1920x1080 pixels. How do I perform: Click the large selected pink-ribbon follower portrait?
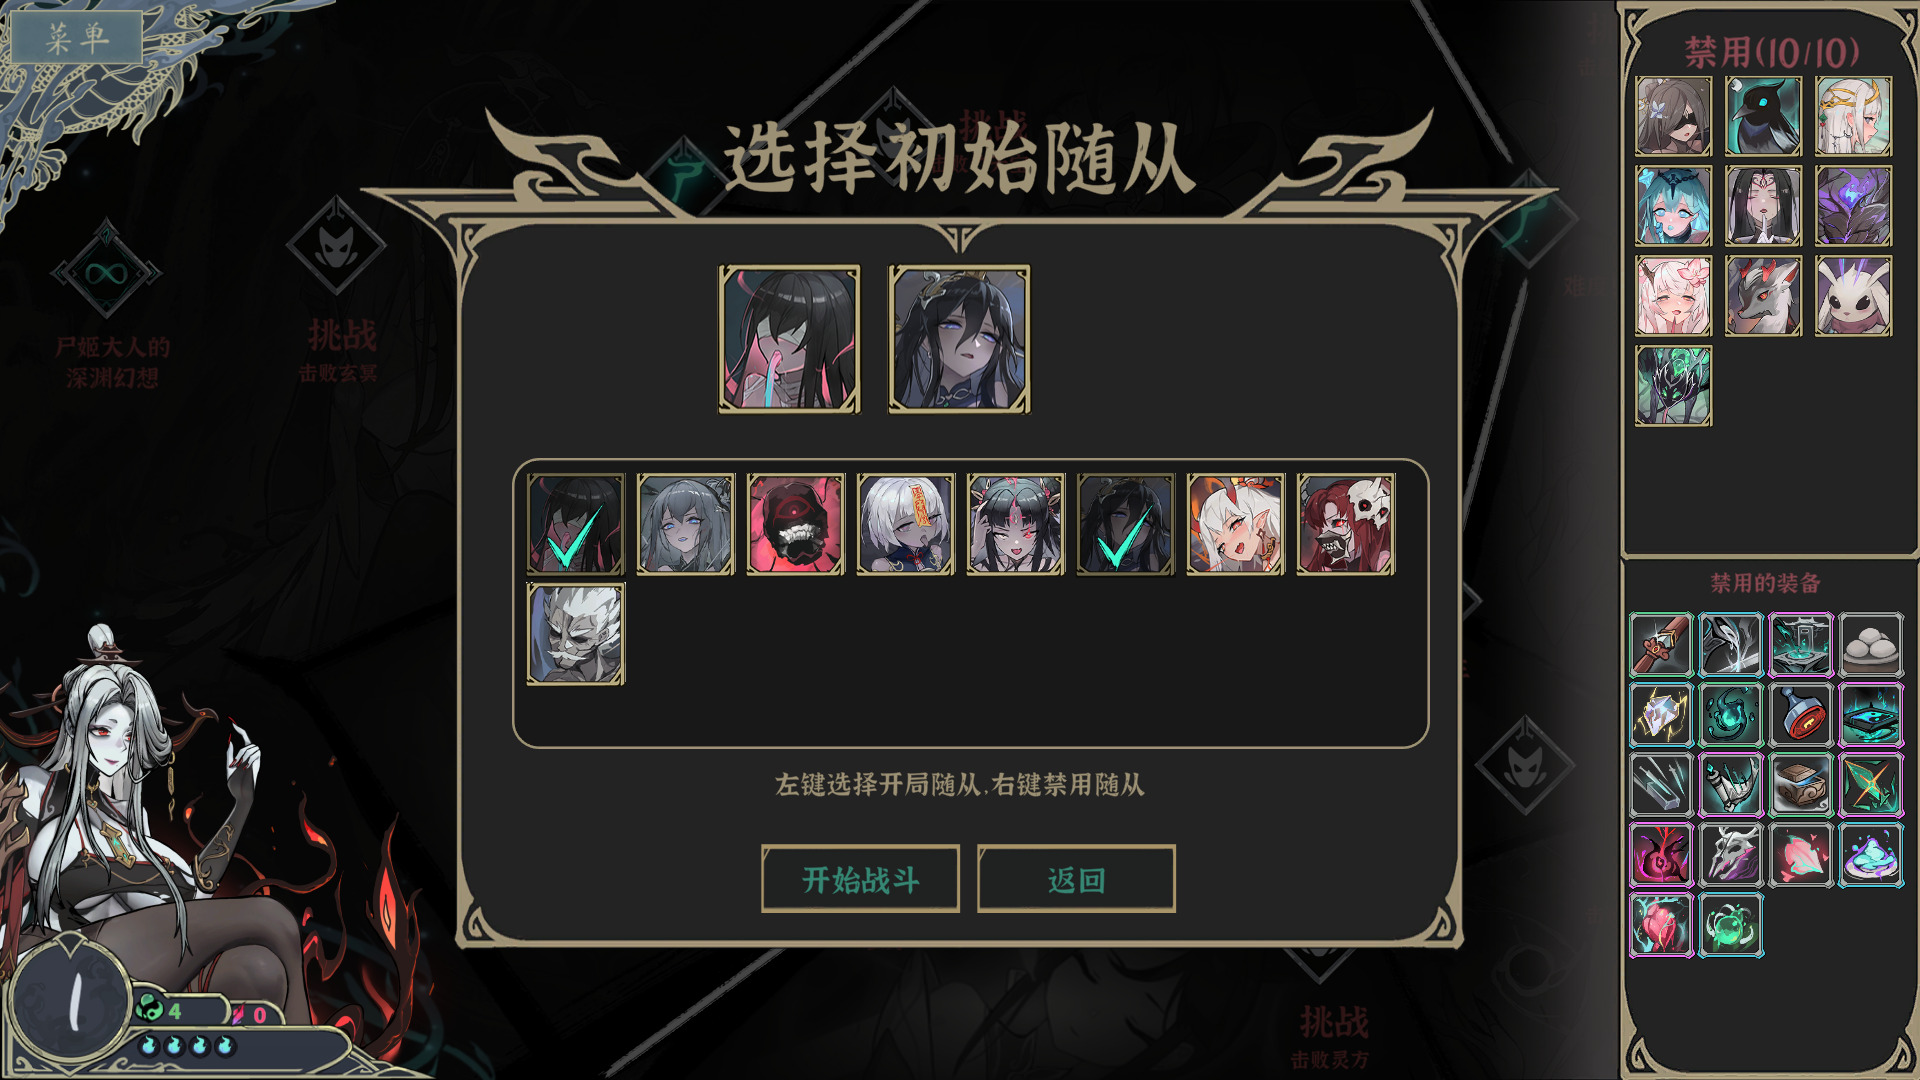pos(789,339)
